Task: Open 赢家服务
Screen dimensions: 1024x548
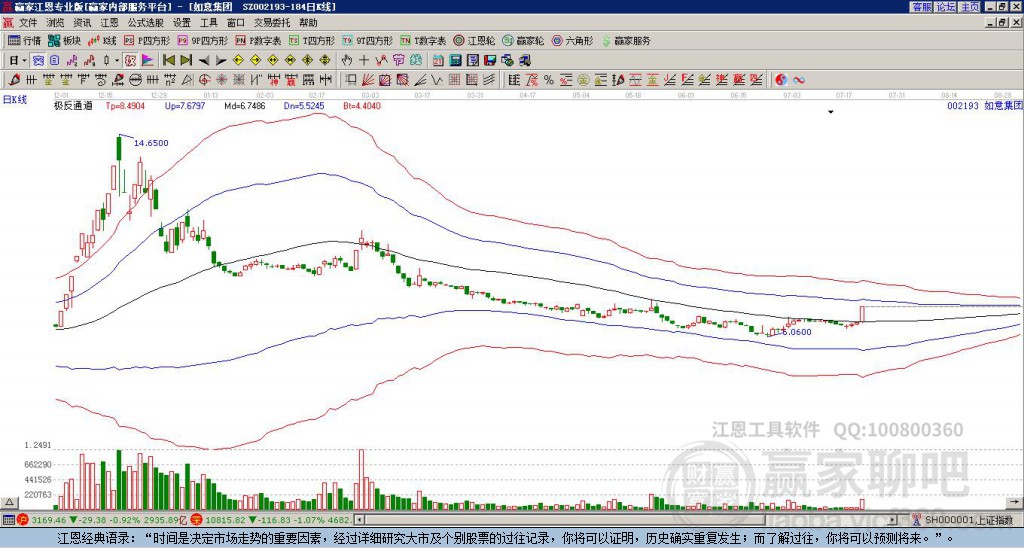Action: [626, 40]
